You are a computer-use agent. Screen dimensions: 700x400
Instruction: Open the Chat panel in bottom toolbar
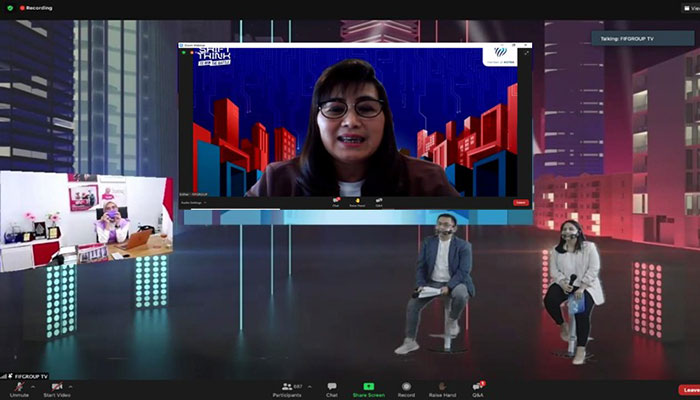[x=331, y=386]
